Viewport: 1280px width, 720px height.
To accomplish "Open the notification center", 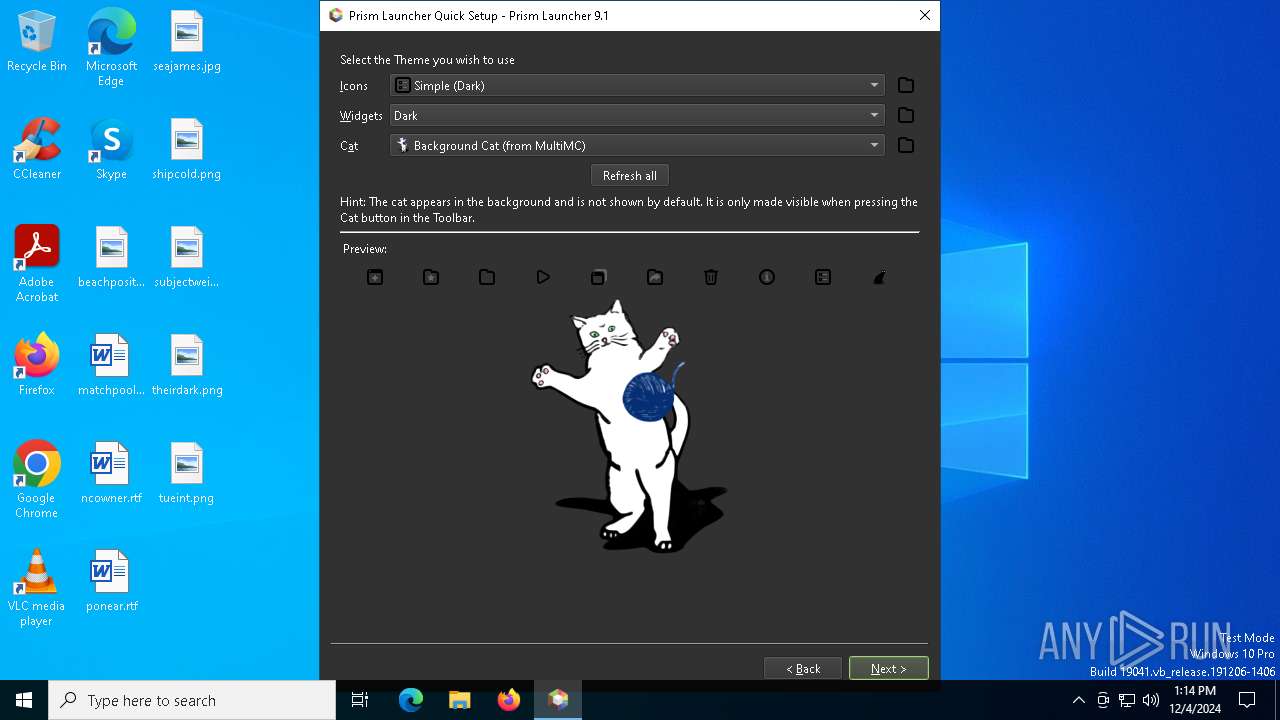I will (x=1248, y=700).
